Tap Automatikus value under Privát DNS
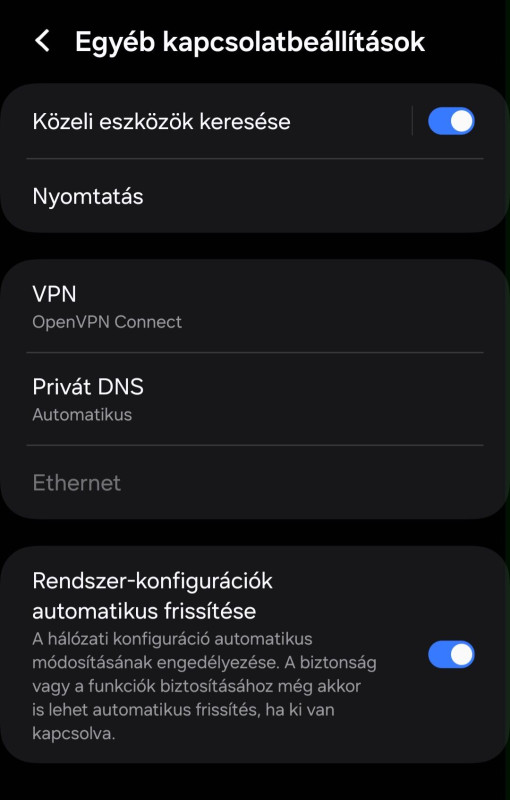This screenshot has height=800, width=510. tap(82, 415)
